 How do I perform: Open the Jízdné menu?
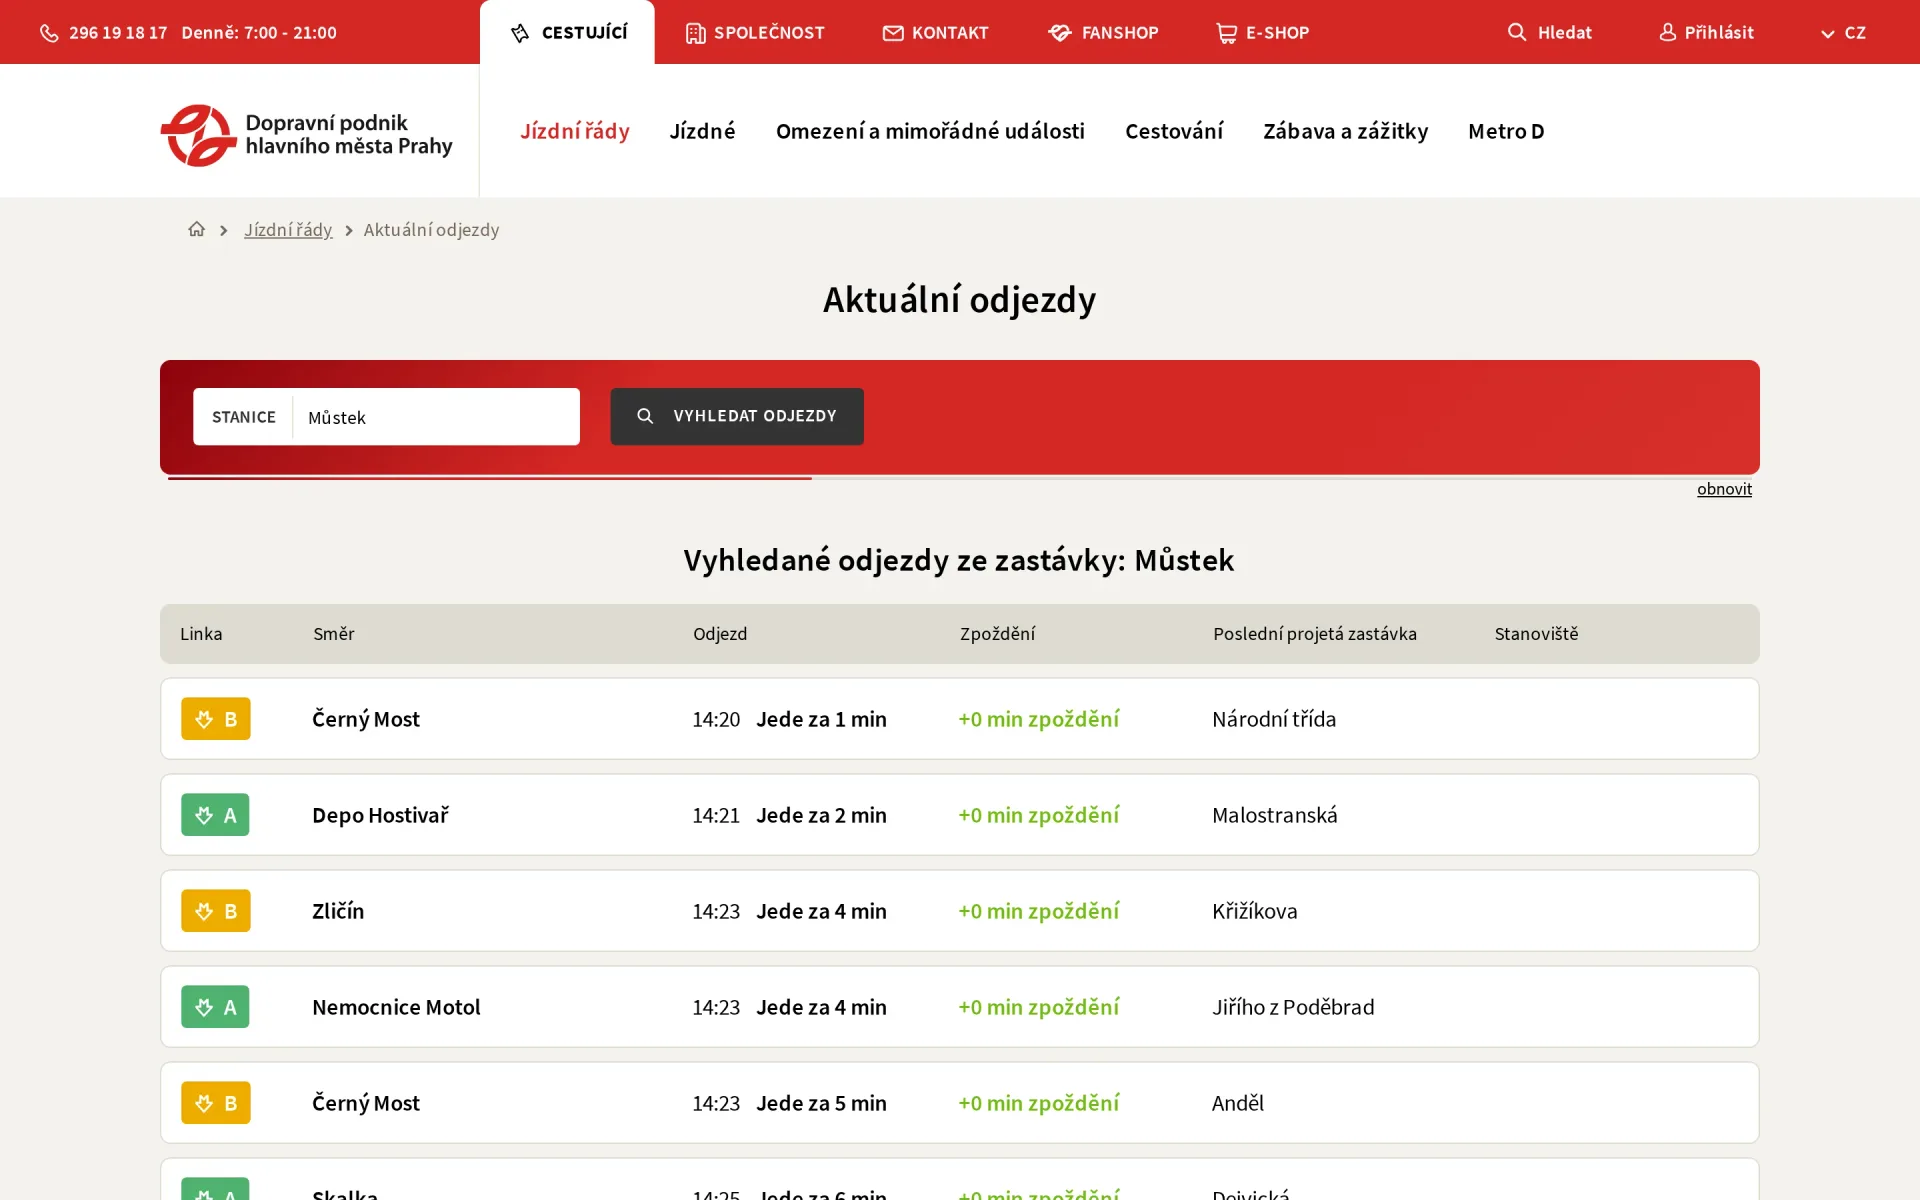[702, 131]
